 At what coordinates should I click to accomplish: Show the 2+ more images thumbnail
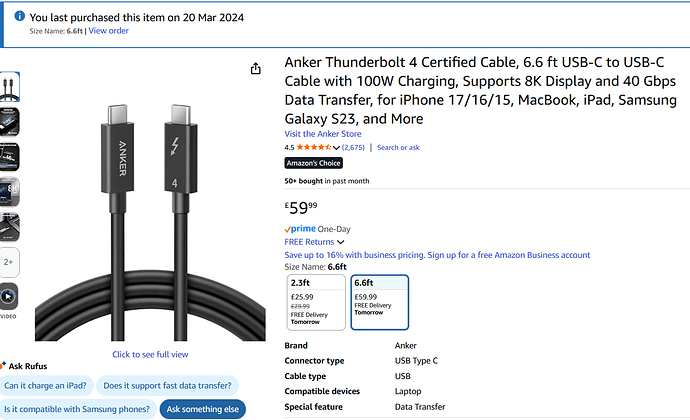[x=7, y=262]
